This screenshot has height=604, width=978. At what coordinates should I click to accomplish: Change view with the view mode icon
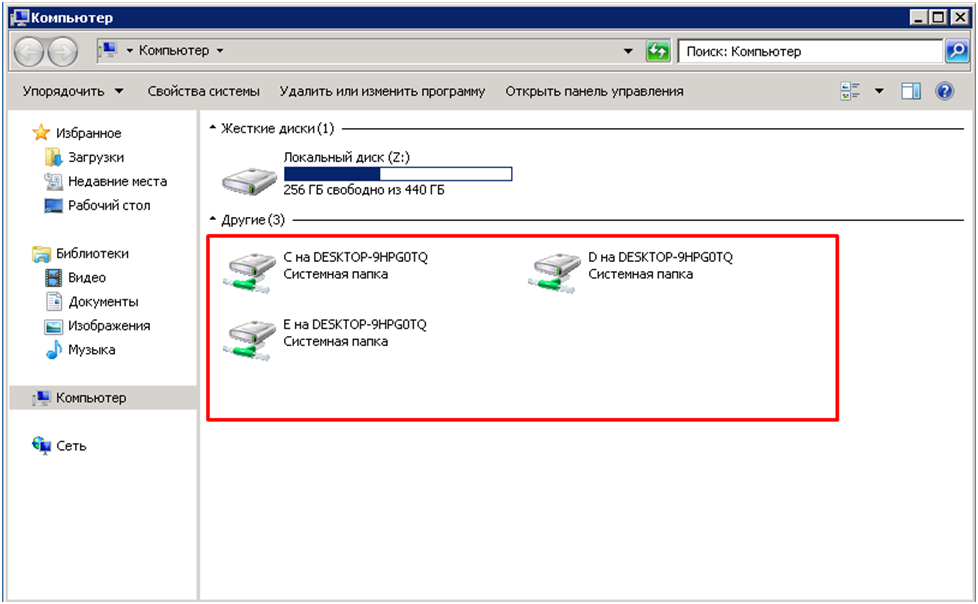(x=850, y=91)
